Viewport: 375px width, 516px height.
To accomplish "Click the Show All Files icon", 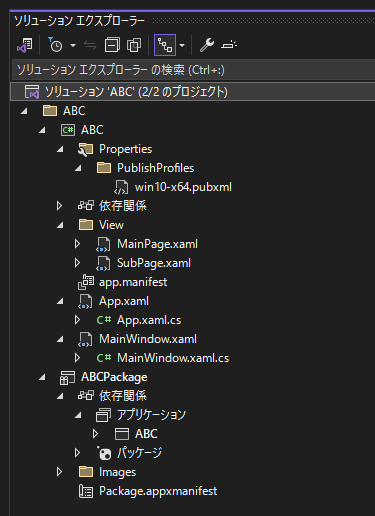I will pyautogui.click(x=134, y=45).
